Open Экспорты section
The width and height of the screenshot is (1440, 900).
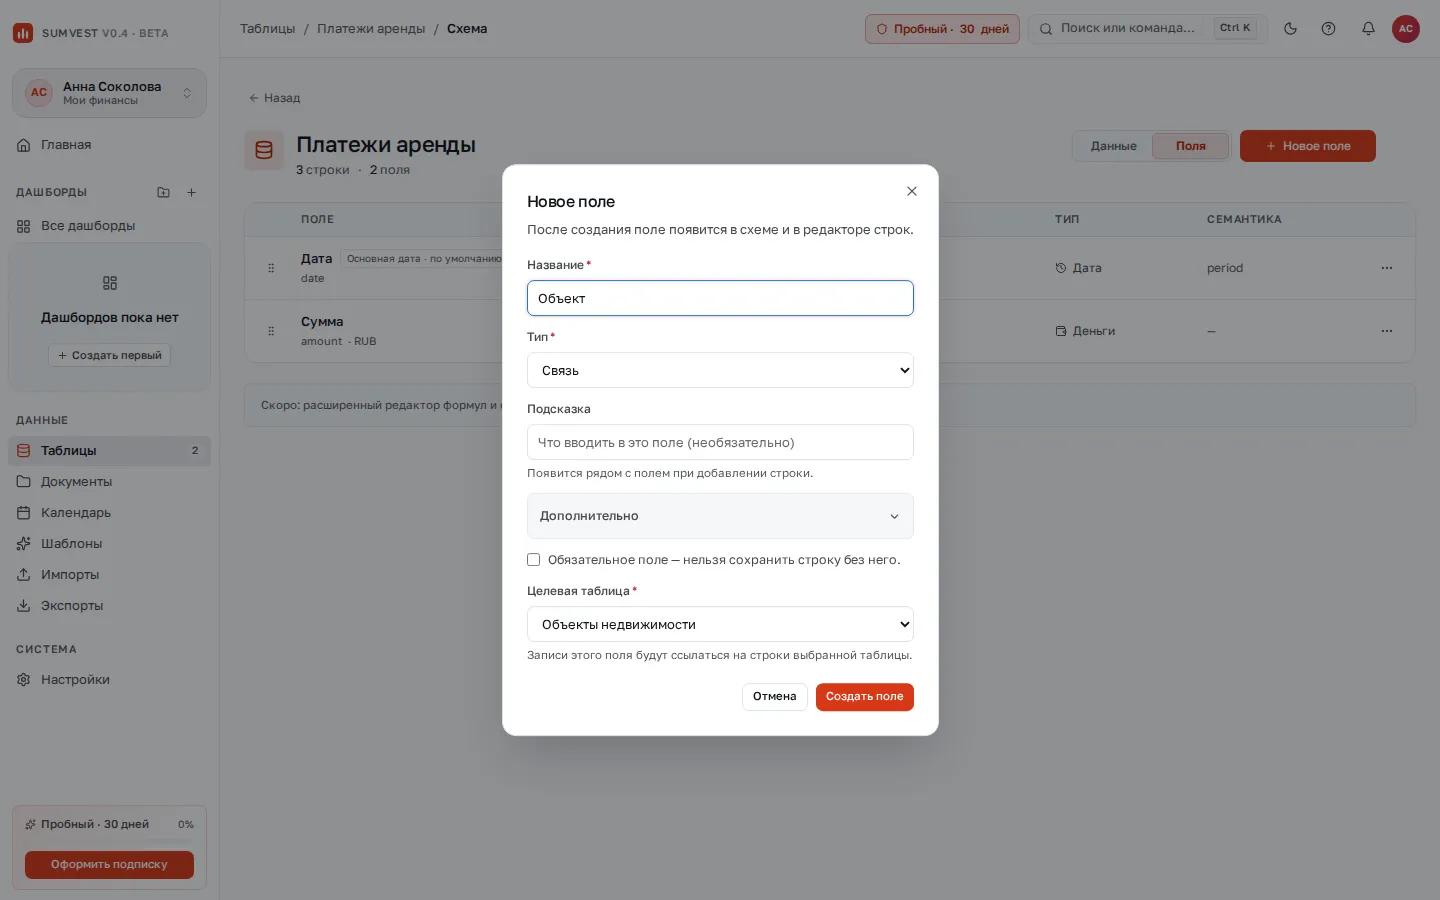pyautogui.click(x=109, y=606)
